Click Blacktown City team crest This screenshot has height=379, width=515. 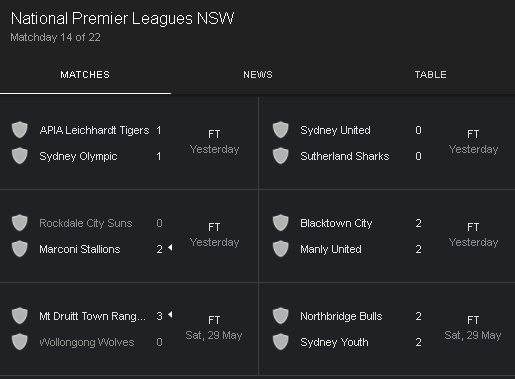(281, 223)
